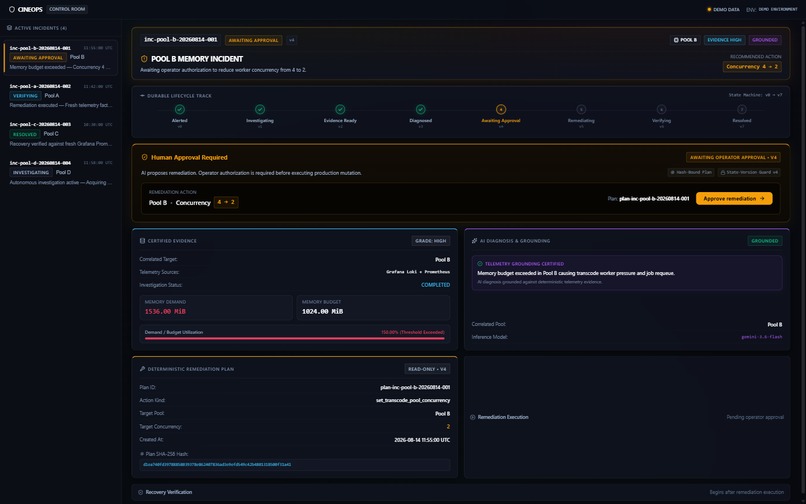
Task: Click the warning icon beside Pool B Memory Incident
Action: point(144,59)
